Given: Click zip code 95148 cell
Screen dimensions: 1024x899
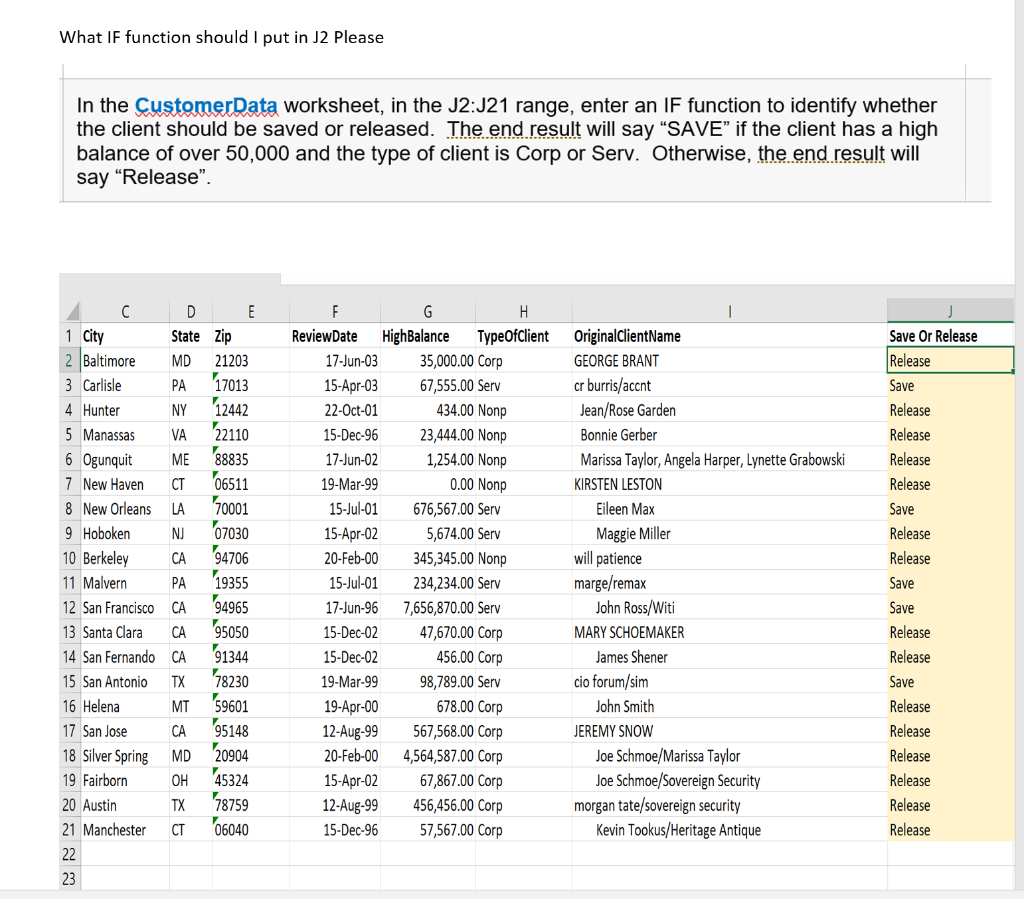Looking at the screenshot, I should (x=251, y=731).
